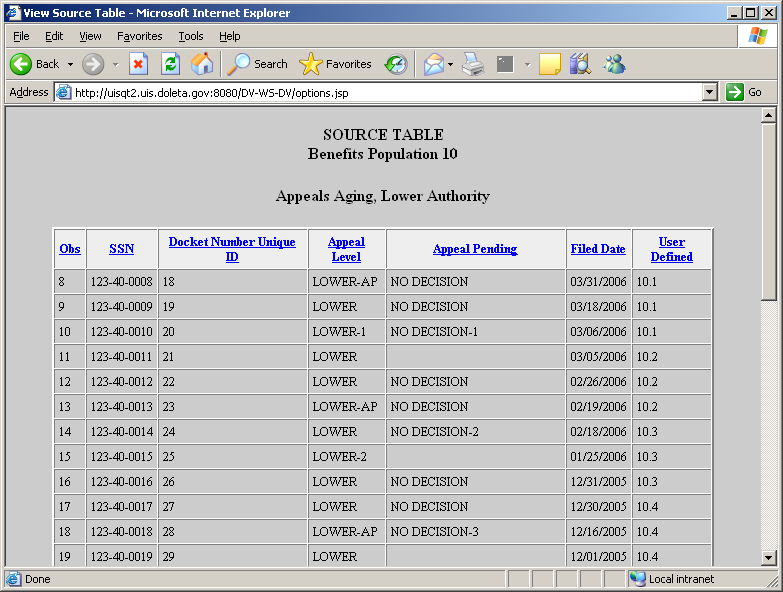Open the Search pane button
Image resolution: width=783 pixels, height=592 pixels.
(258, 64)
